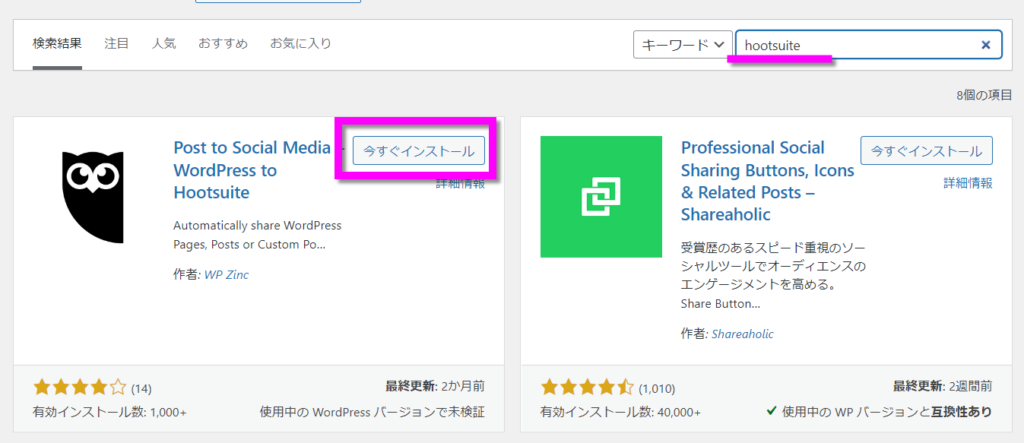The width and height of the screenshot is (1024, 443).
Task: Switch to the 検索結果 tab
Action: point(57,44)
